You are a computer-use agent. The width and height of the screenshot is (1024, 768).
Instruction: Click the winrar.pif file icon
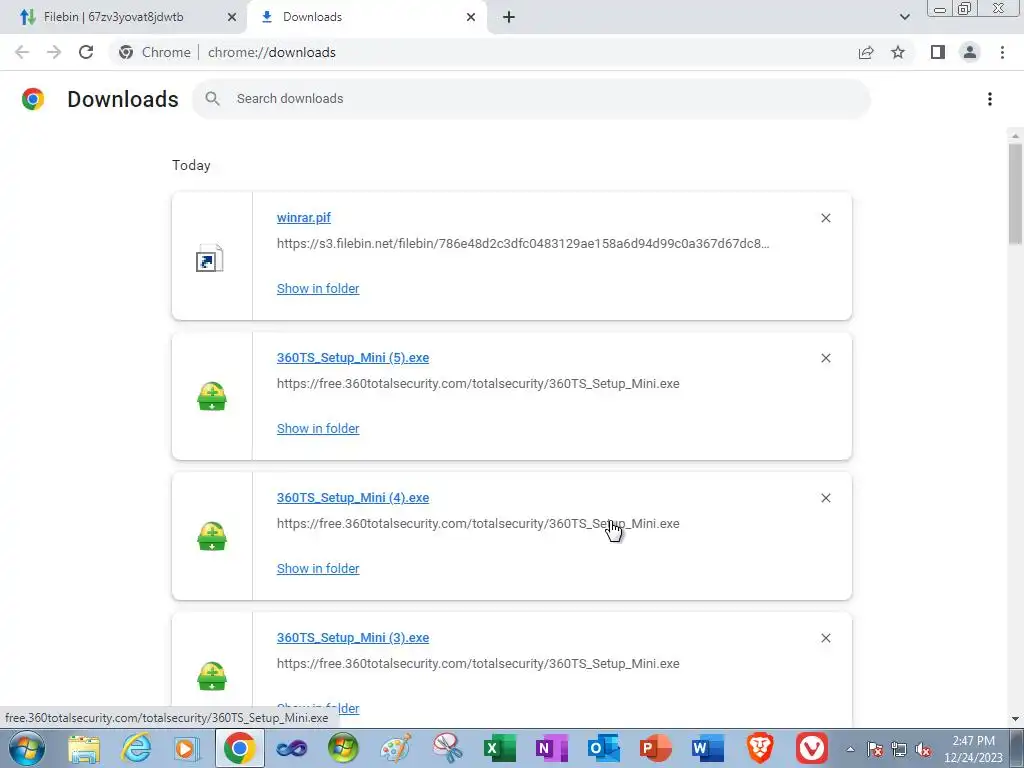[210, 258]
